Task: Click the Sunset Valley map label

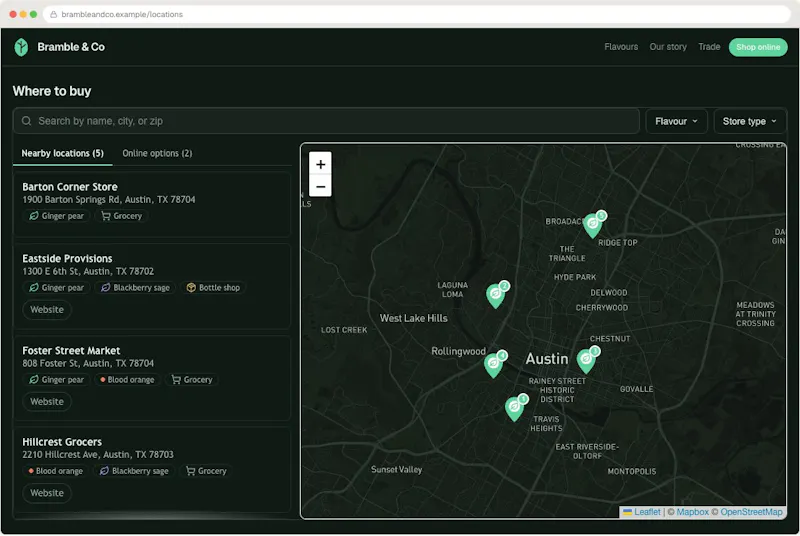Action: (x=396, y=469)
